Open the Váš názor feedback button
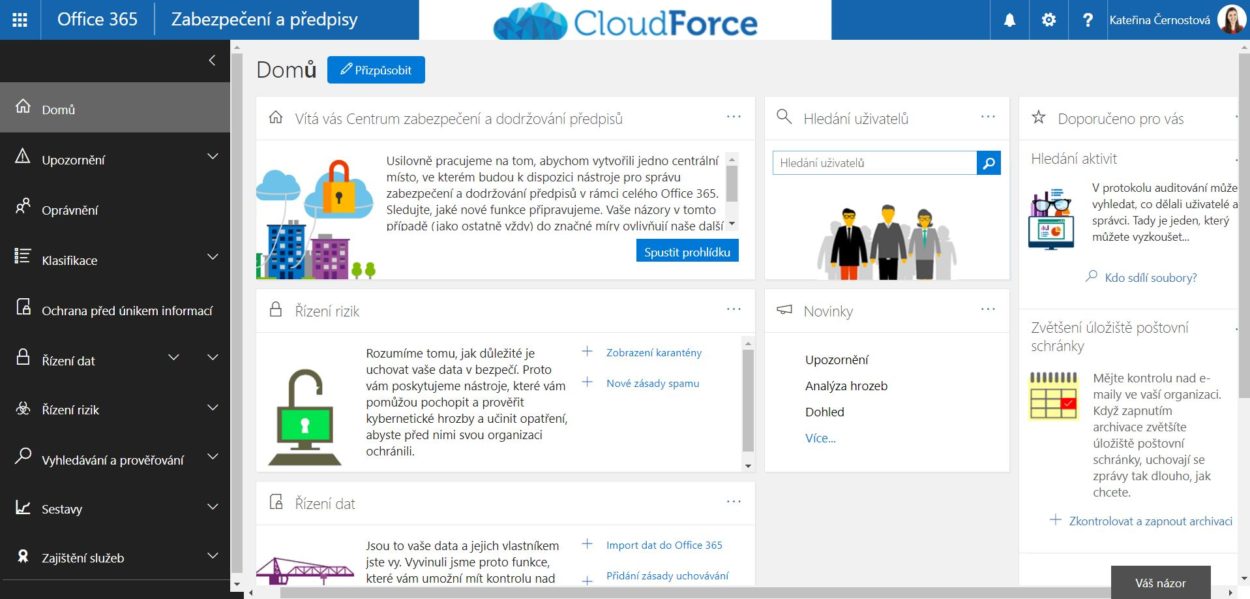This screenshot has height=599, width=1250. click(x=1160, y=582)
